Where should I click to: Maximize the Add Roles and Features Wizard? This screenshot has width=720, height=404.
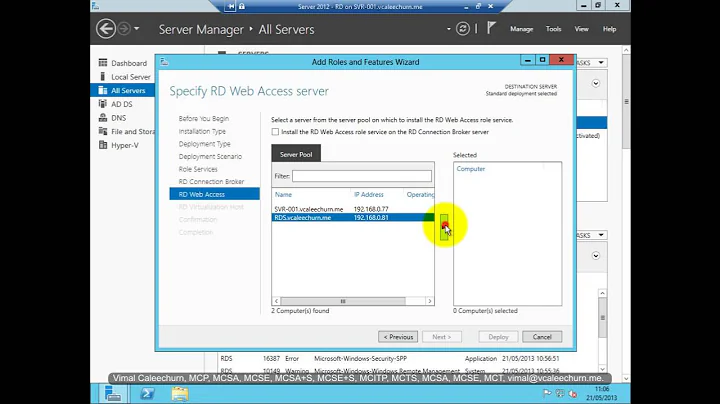pos(542,60)
